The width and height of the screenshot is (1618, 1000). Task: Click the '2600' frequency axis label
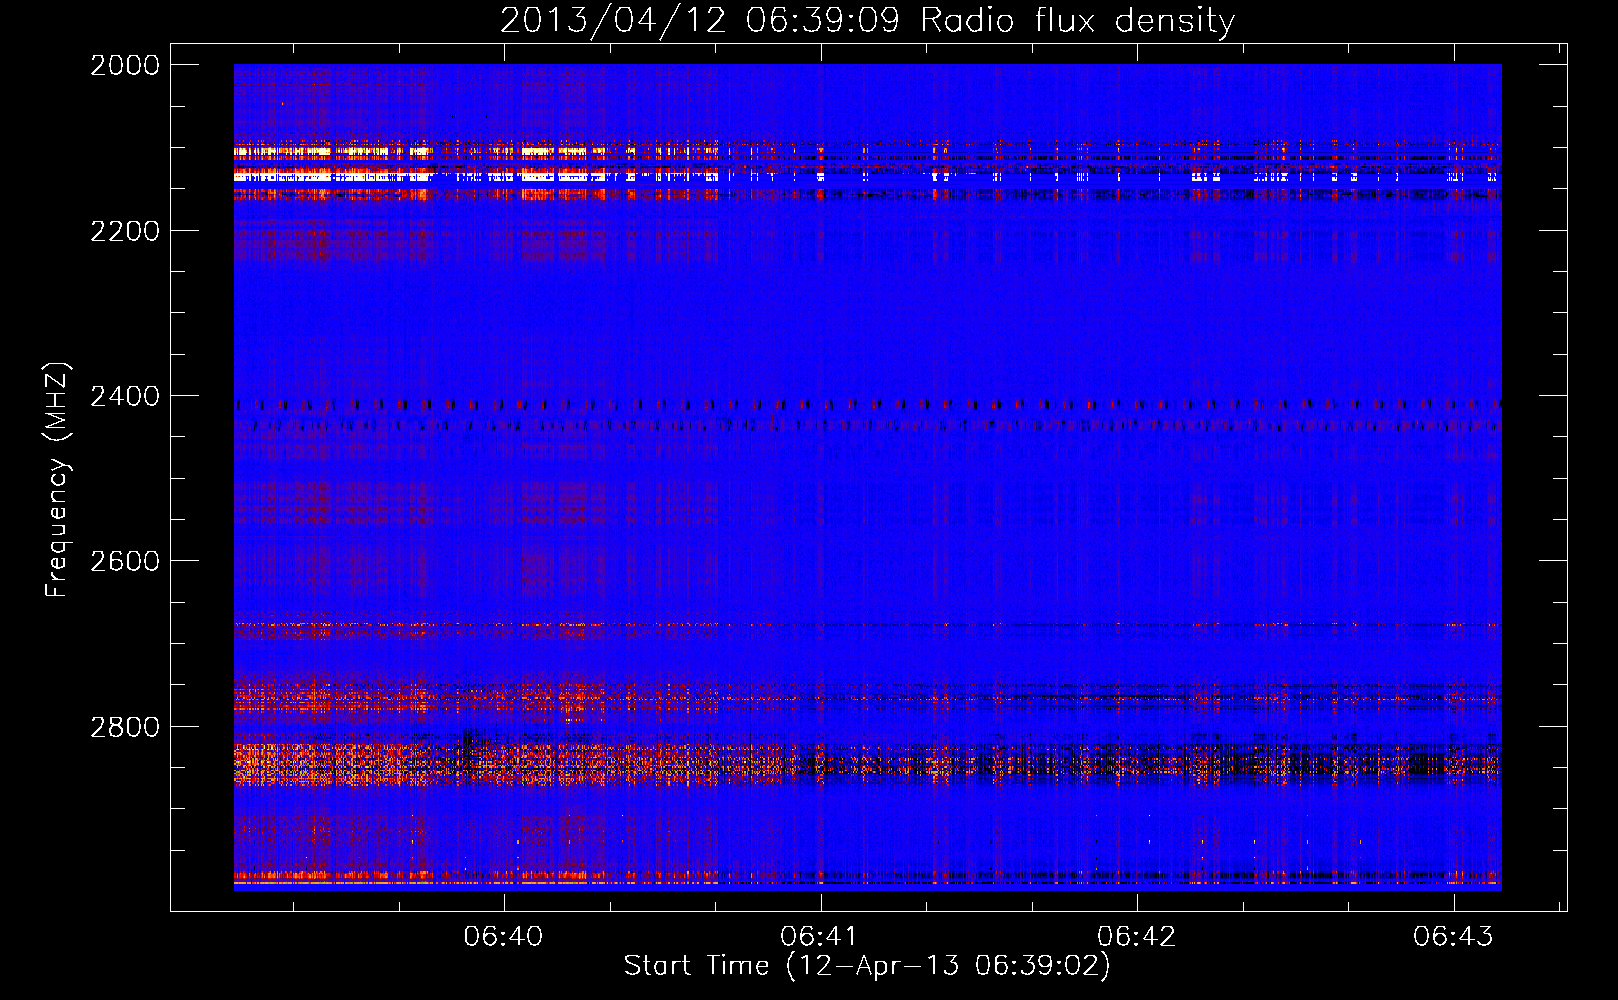click(x=125, y=561)
